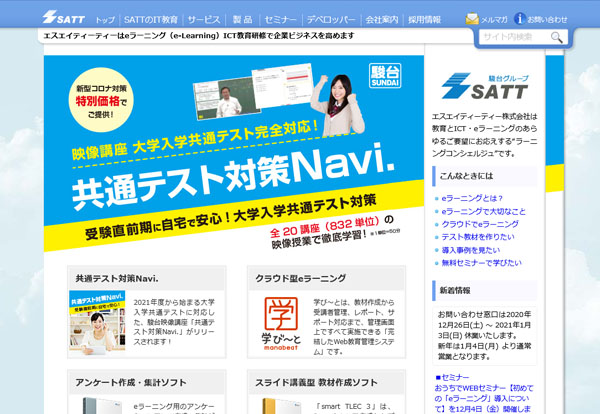This screenshot has height=414, width=600.
Task: Open the mail magazine envelope icon
Action: (472, 18)
